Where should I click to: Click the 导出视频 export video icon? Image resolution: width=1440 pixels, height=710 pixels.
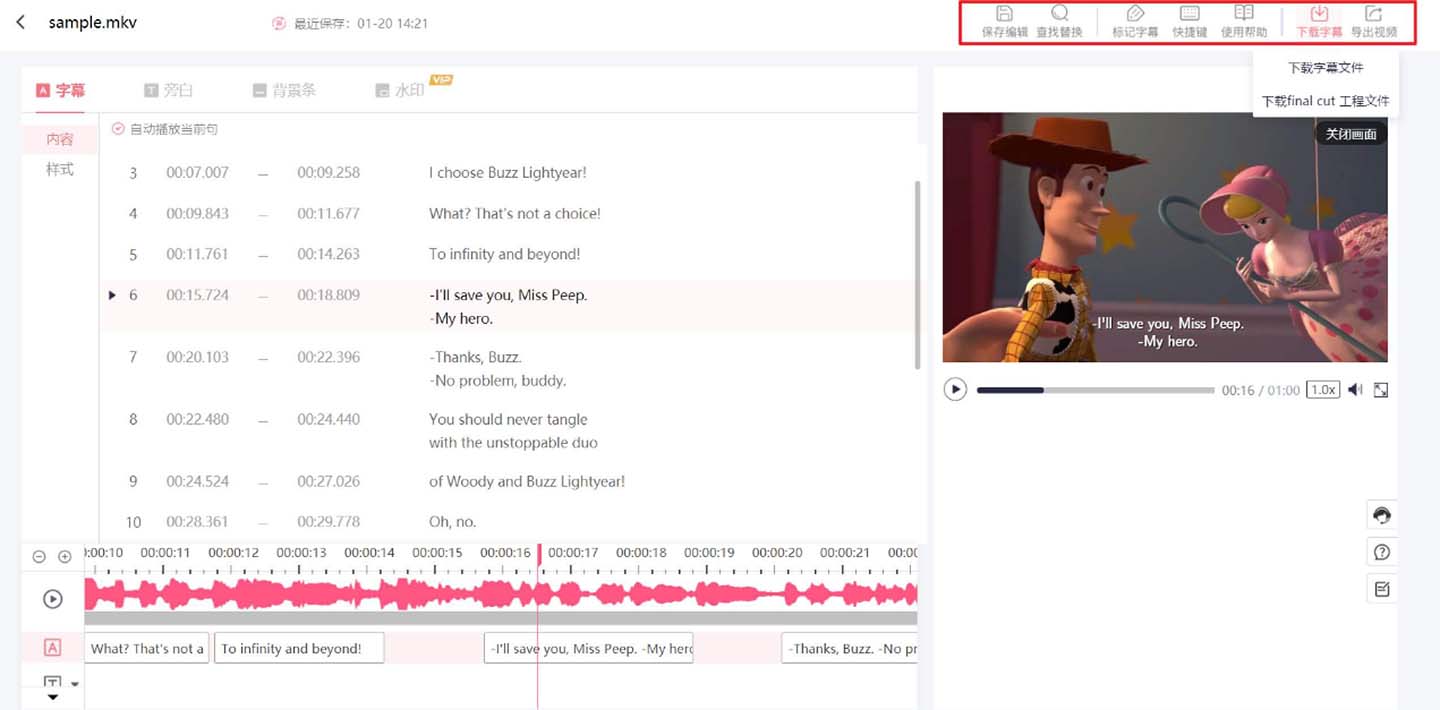[x=1373, y=15]
